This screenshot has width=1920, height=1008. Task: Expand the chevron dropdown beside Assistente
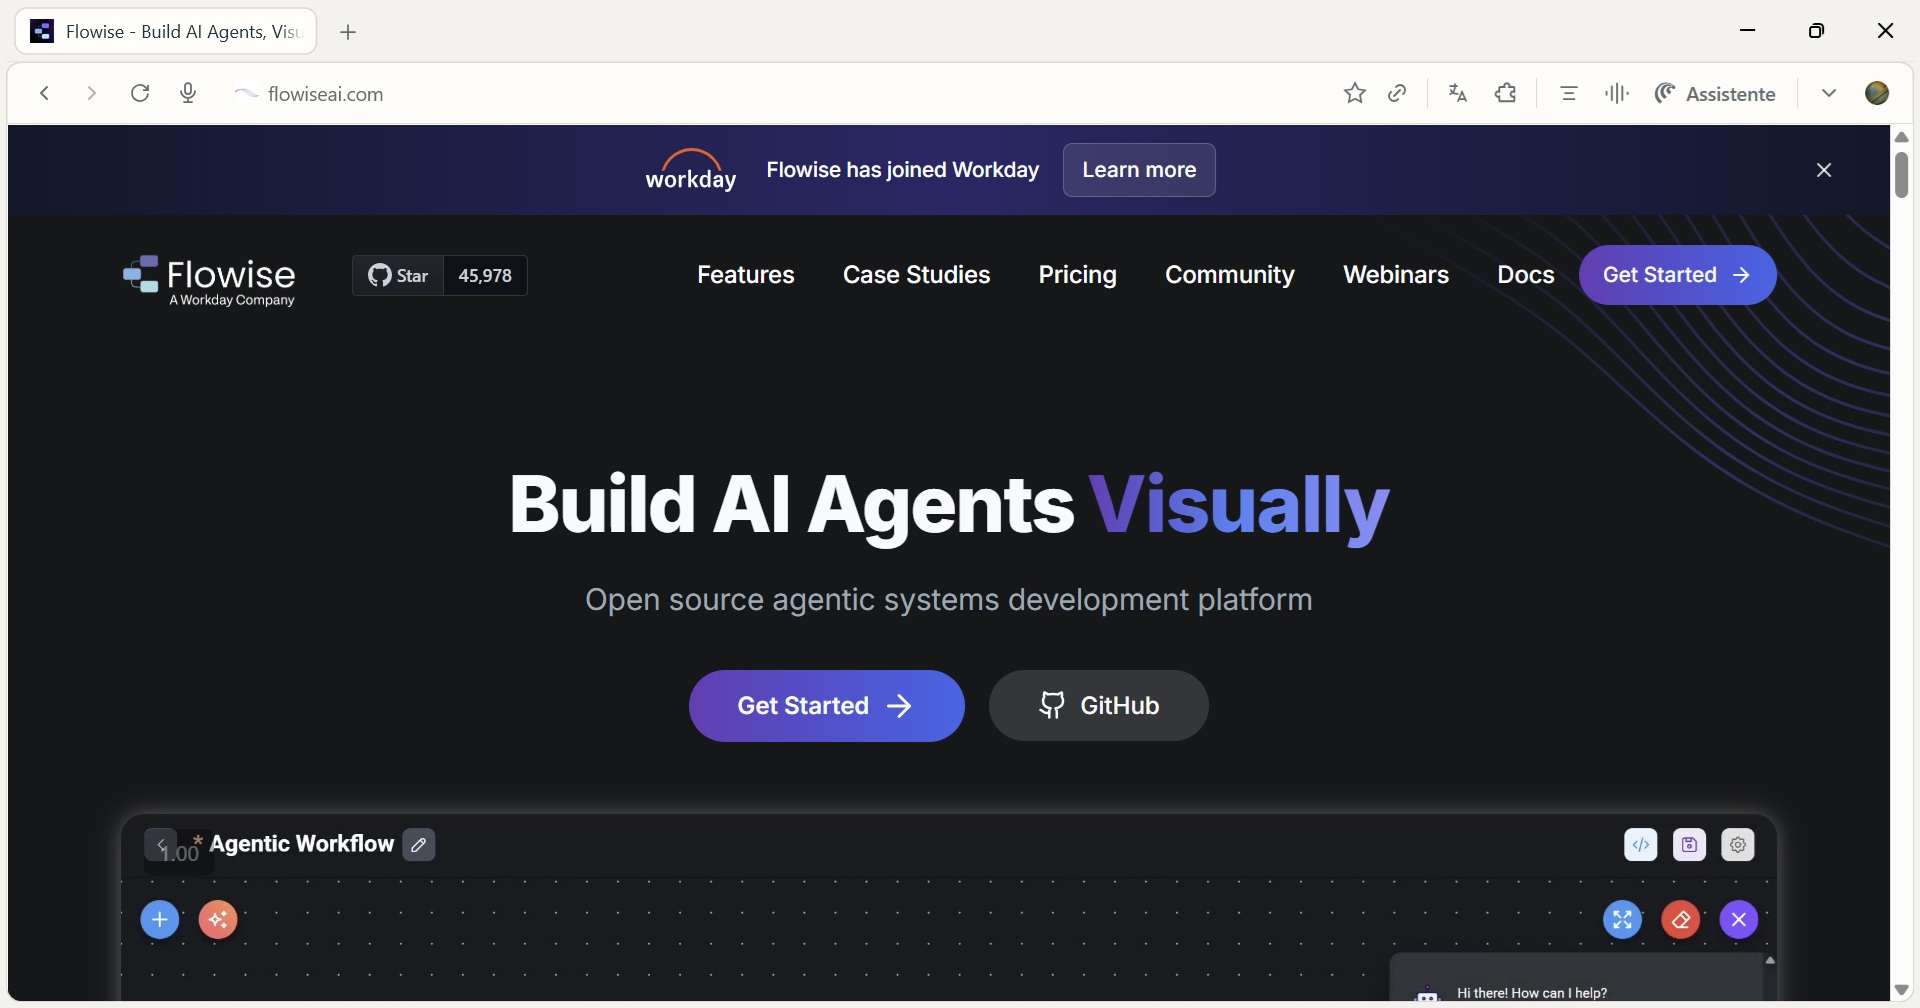[x=1829, y=94]
